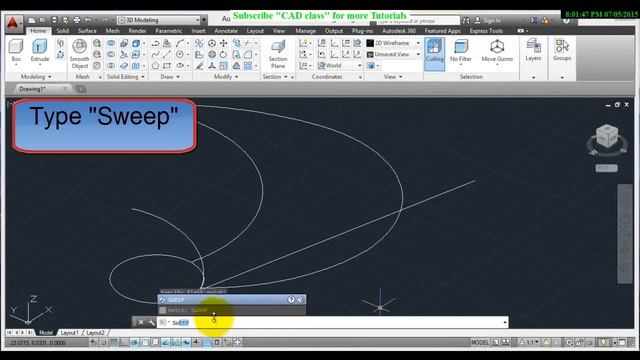This screenshot has width=640, height=360.
Task: Click the keyword search field
Action: pyautogui.click(x=417, y=20)
